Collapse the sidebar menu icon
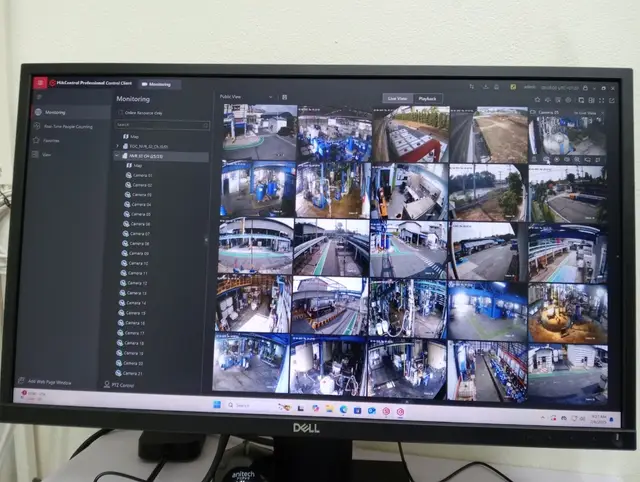This screenshot has width=640, height=482. pyautogui.click(x=39, y=97)
